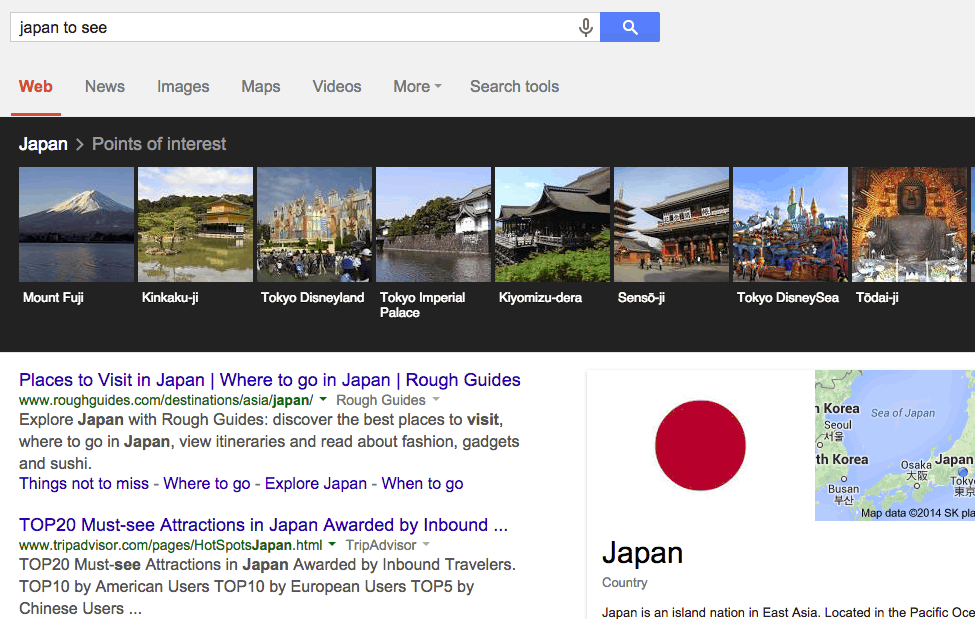Image resolution: width=975 pixels, height=619 pixels.
Task: Open the TOP20 Must-see Attractions result
Action: pos(263,525)
